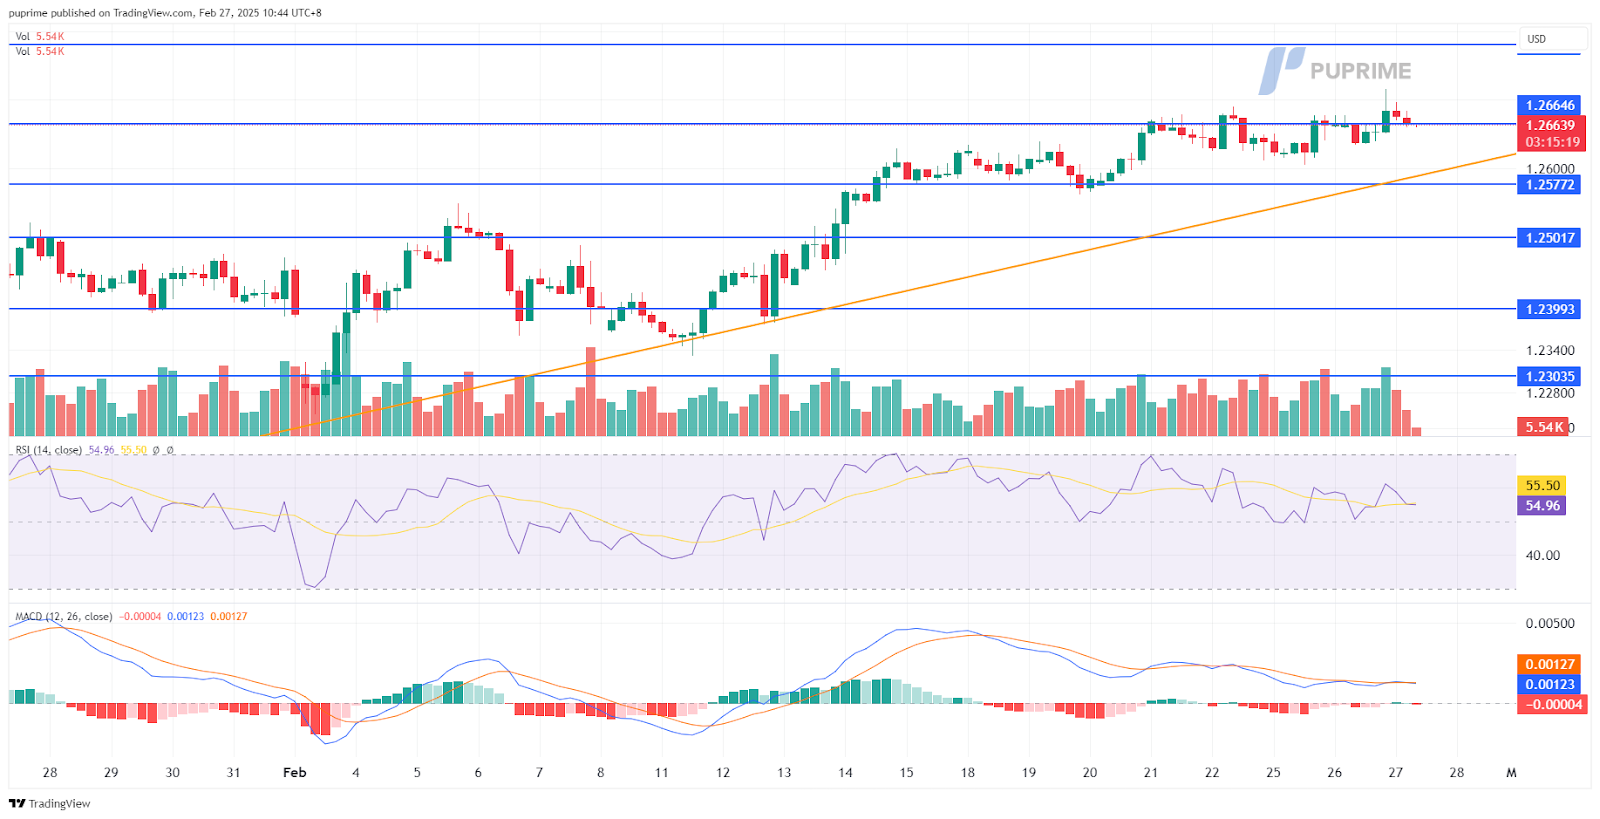
Task: Click the 18 date on the time axis
Action: coord(967,772)
